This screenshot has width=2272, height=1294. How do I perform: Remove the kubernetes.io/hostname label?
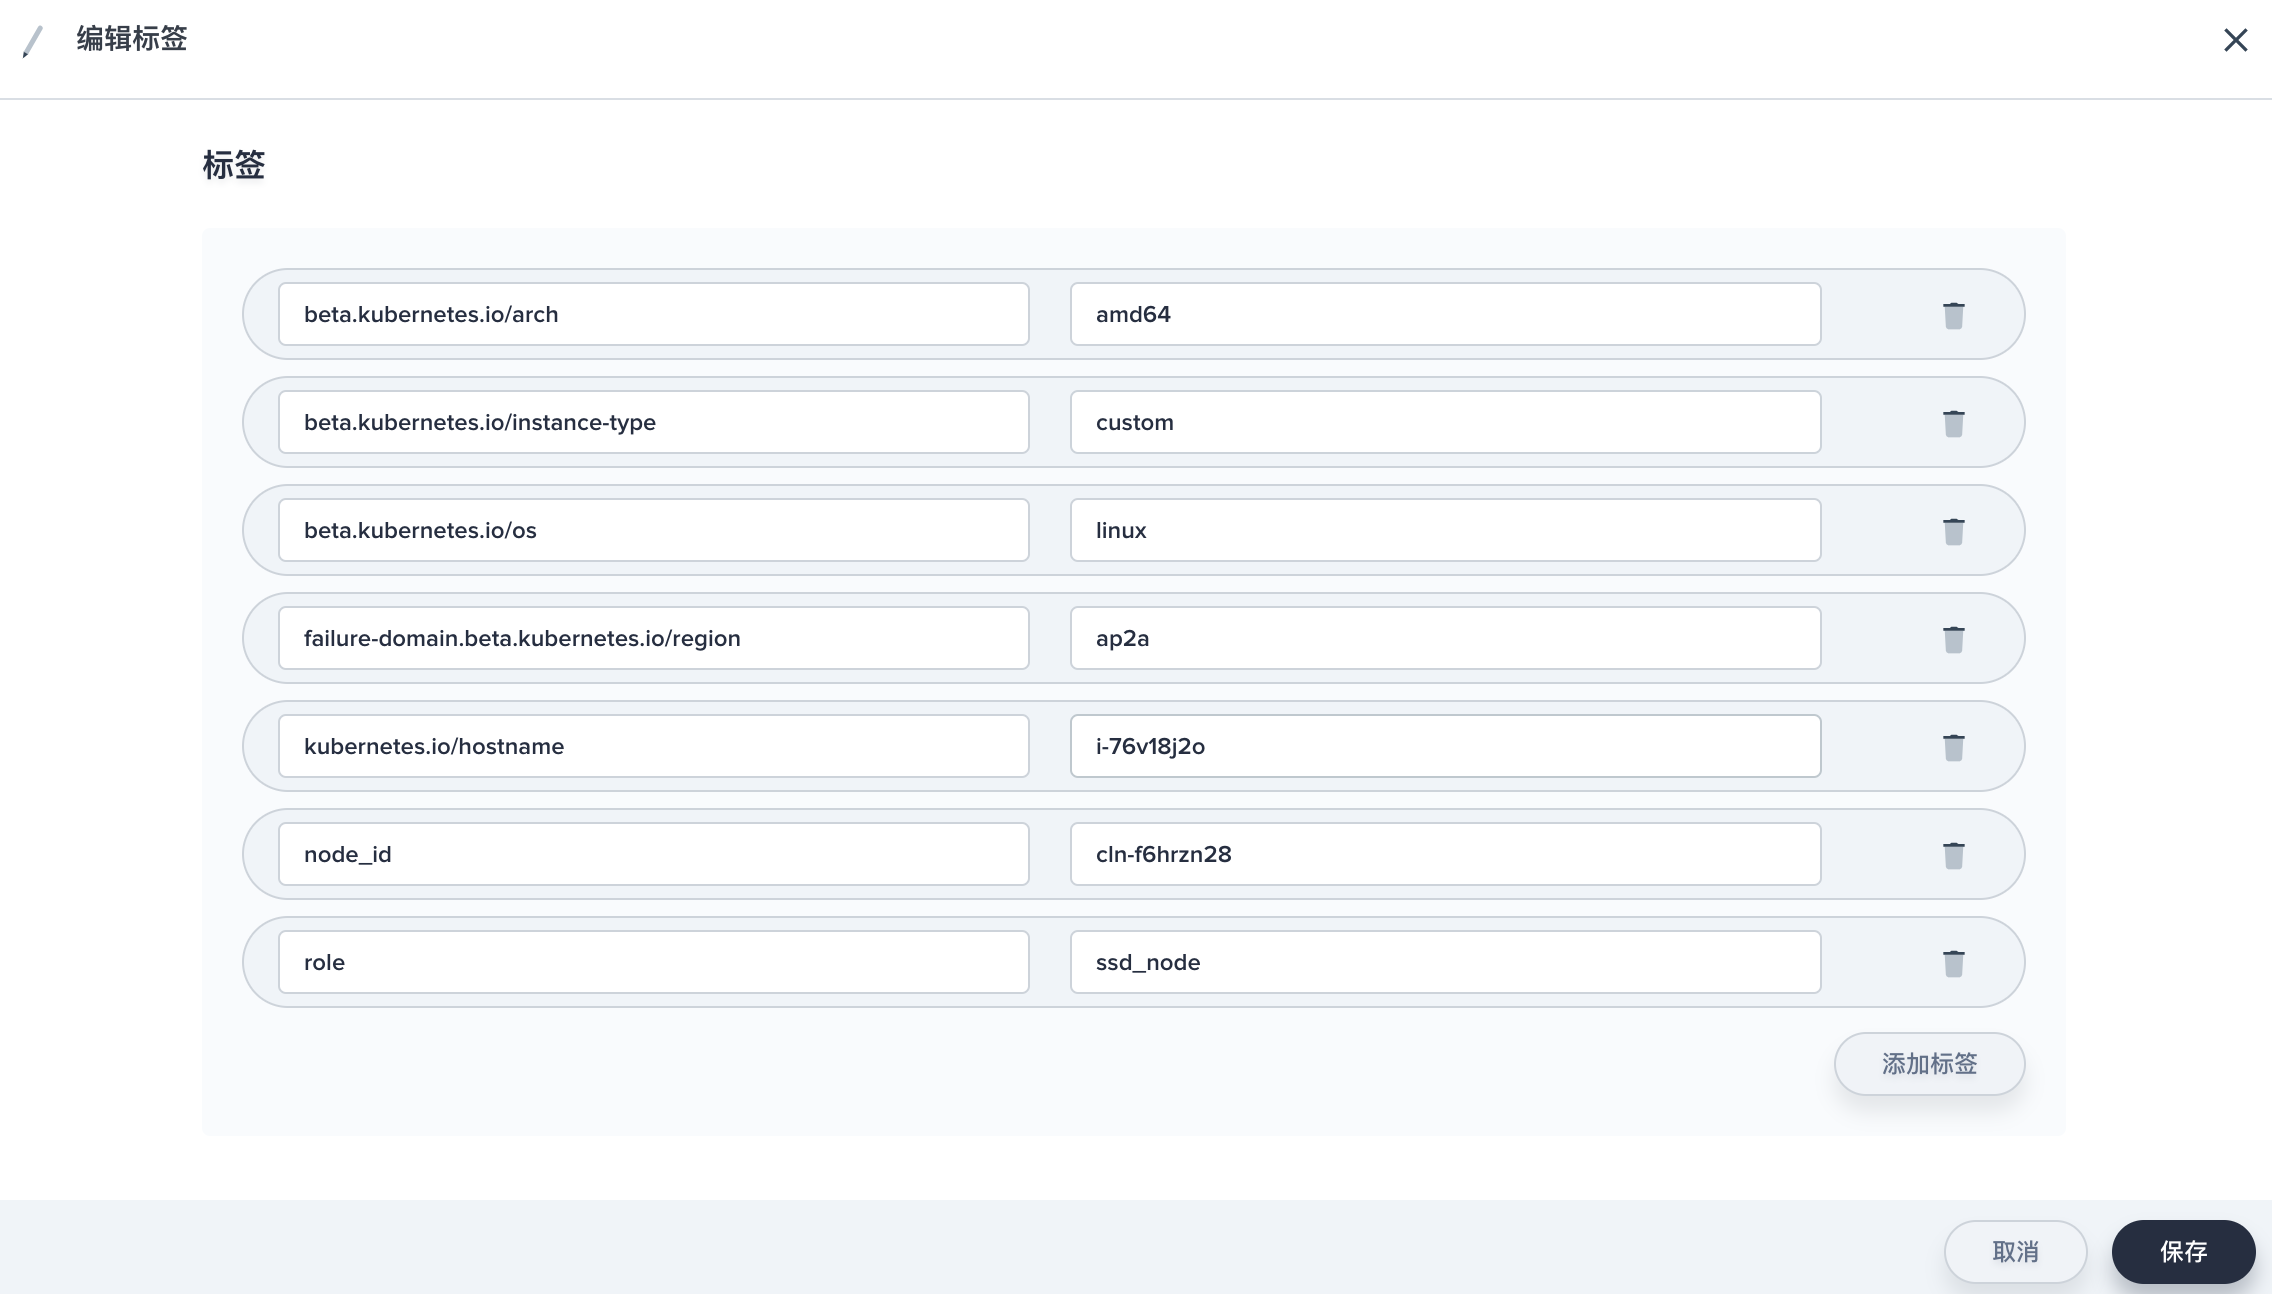1953,747
